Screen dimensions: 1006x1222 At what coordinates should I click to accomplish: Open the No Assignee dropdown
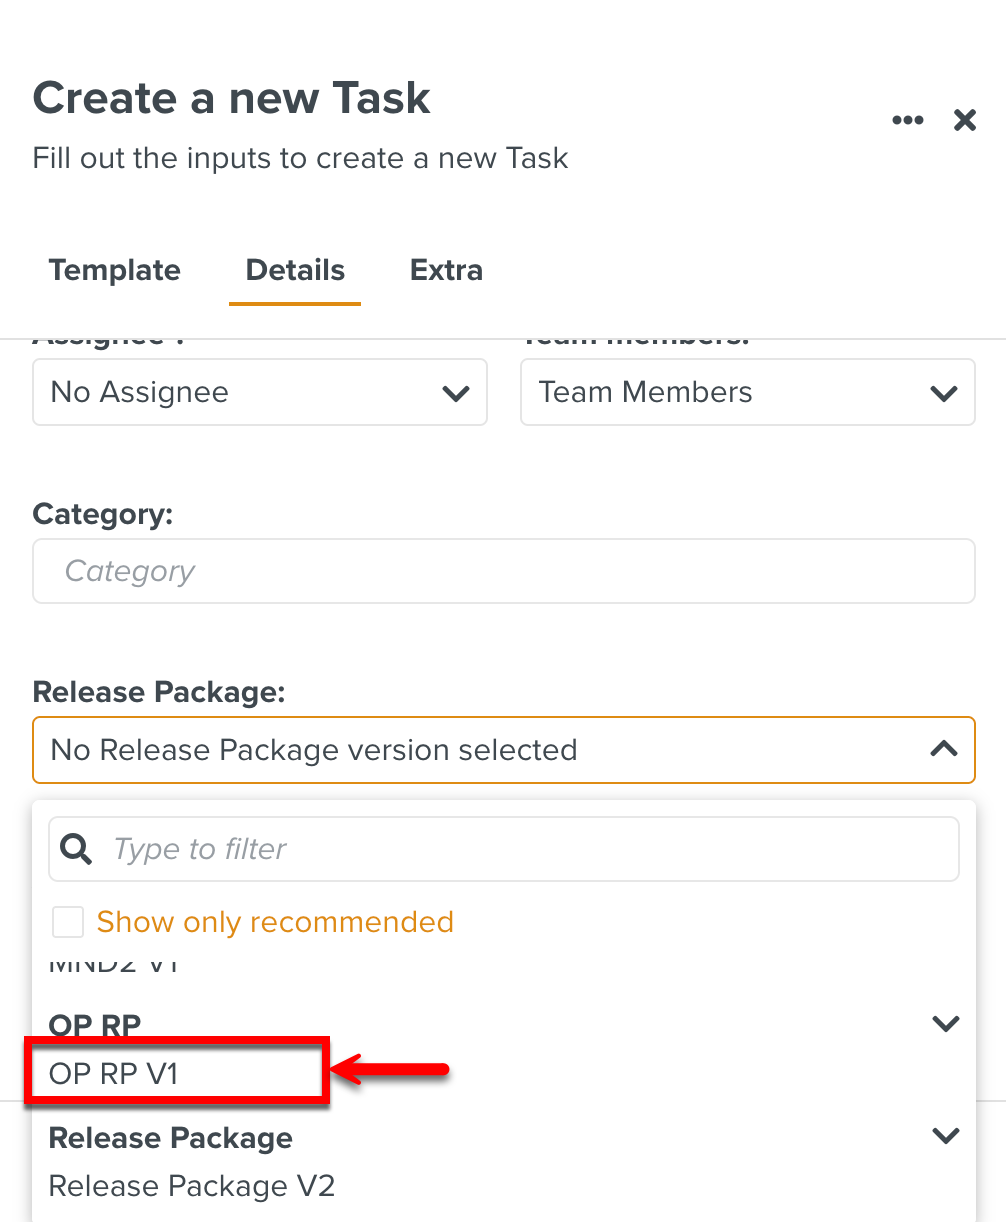[259, 392]
